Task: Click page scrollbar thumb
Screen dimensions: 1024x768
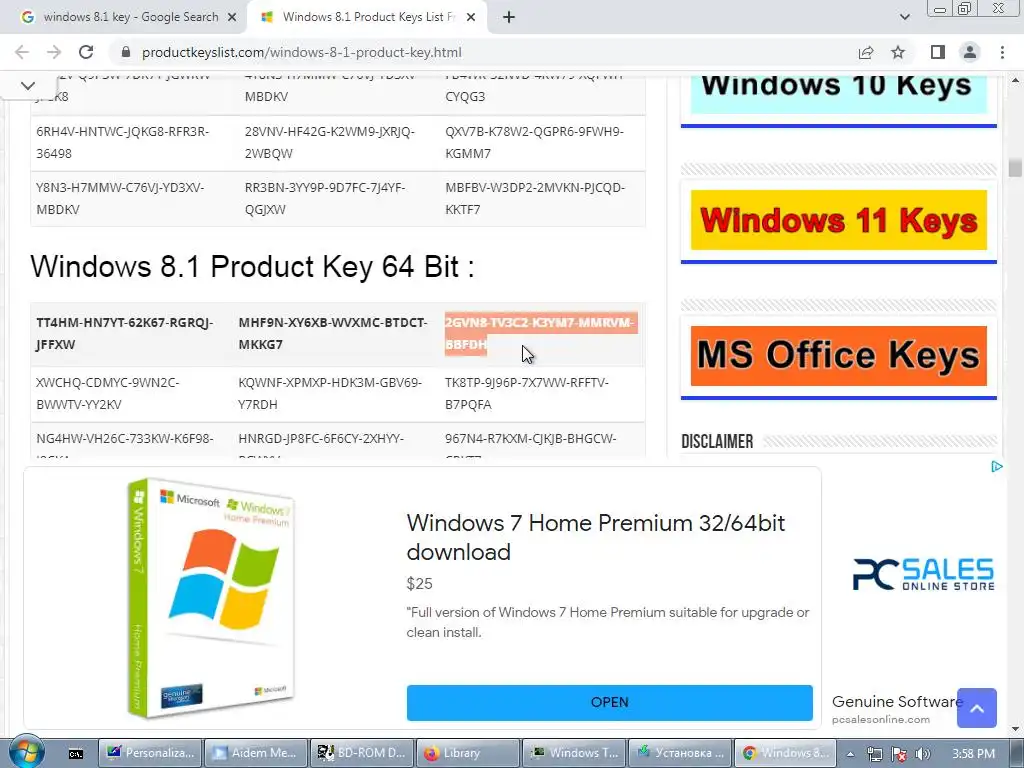Action: [1014, 167]
